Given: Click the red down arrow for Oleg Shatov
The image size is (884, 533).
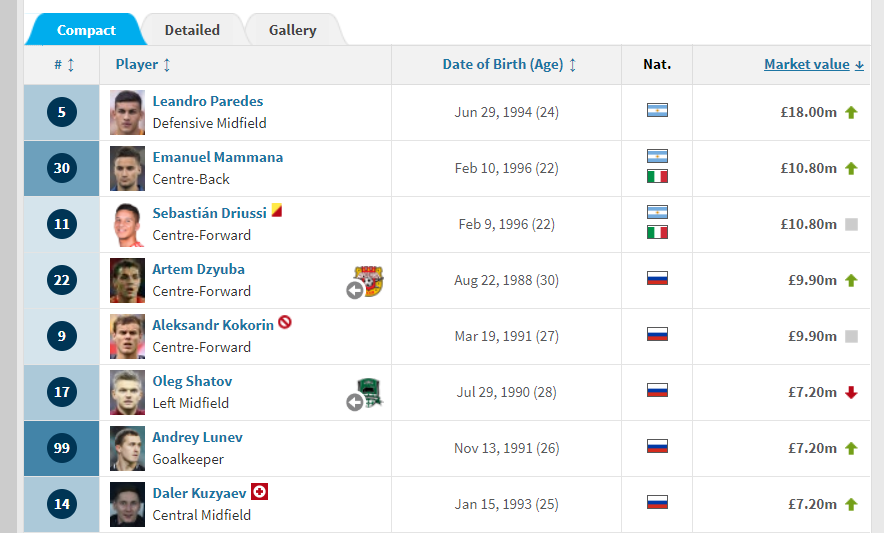Looking at the screenshot, I should point(851,393).
